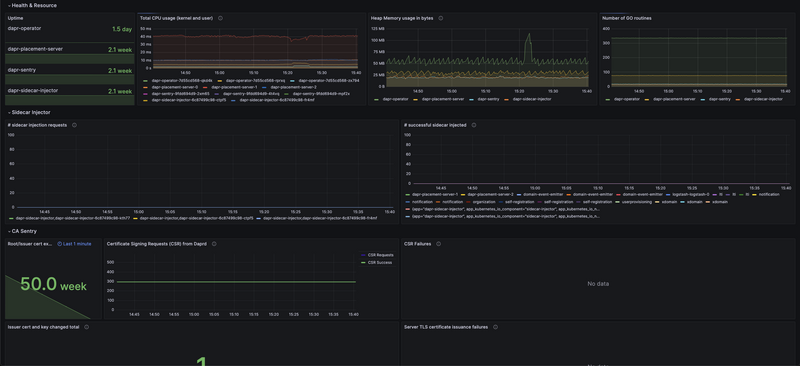
Task: Click info icon next to Issuer cert and key changed total
Action: (x=86, y=327)
